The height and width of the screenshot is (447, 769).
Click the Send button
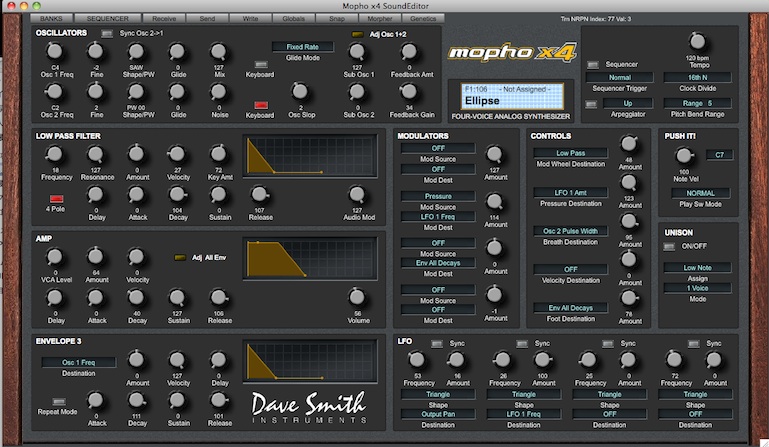click(x=207, y=19)
